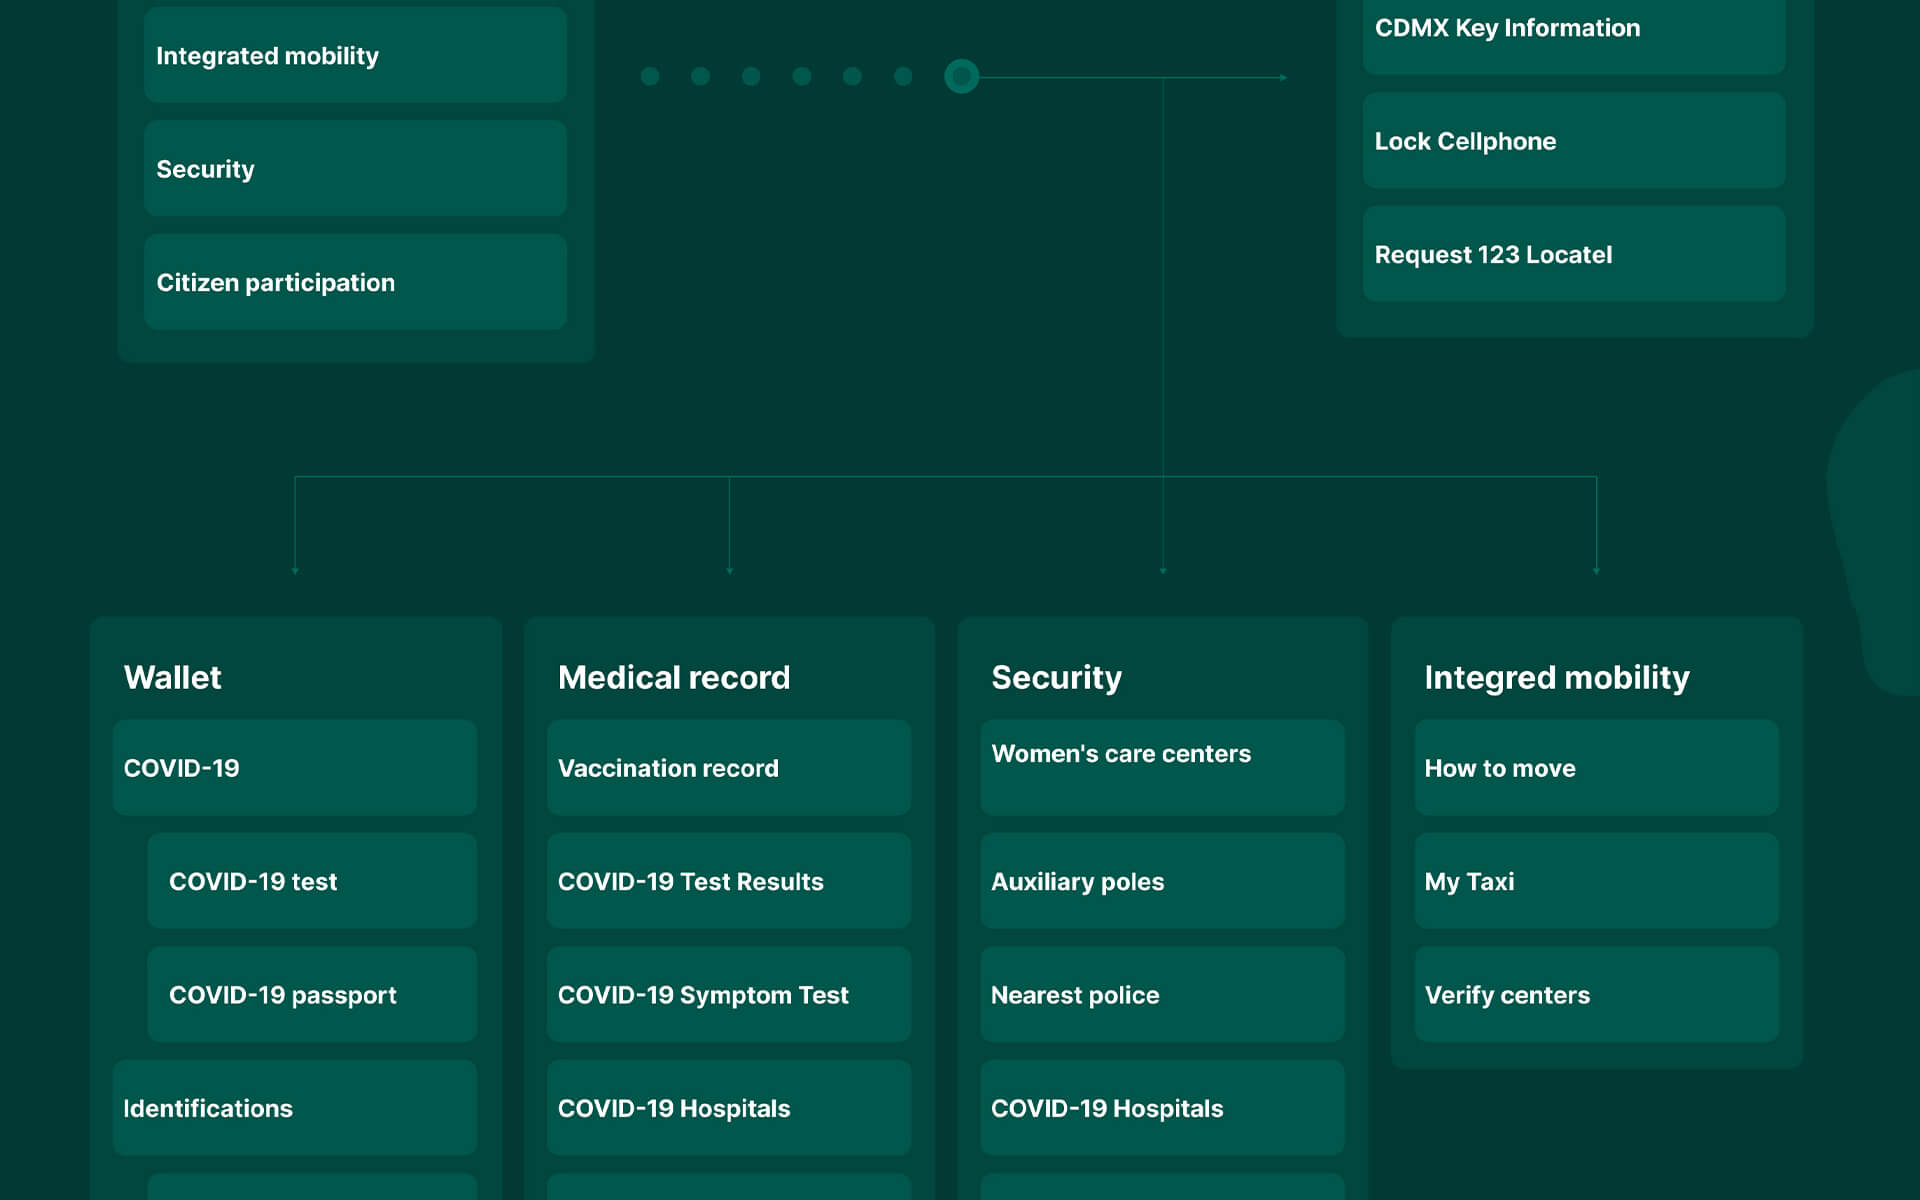
Task: Select the COVID-19 test sub-item
Action: 311,881
